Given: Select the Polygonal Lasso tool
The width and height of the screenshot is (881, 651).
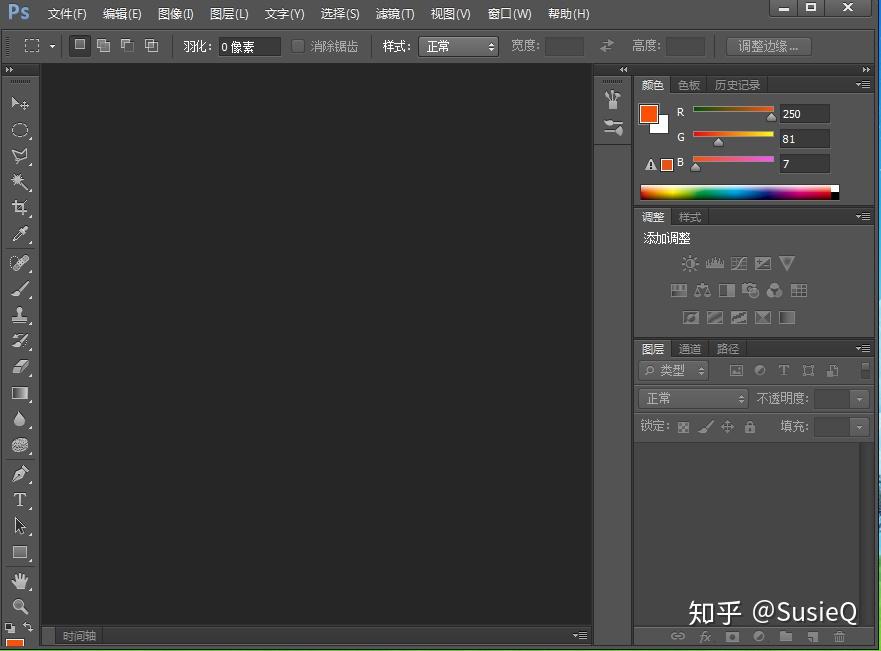Looking at the screenshot, I should point(20,156).
